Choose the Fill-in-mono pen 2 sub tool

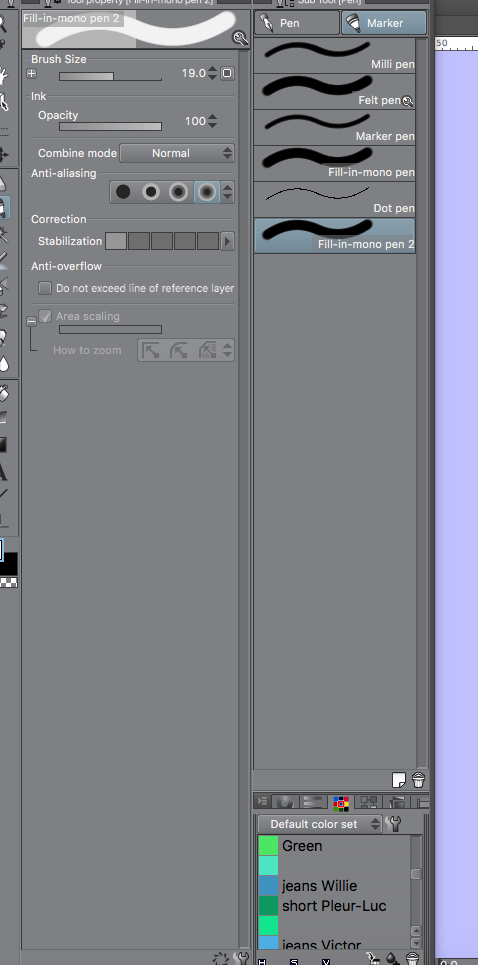click(335, 236)
